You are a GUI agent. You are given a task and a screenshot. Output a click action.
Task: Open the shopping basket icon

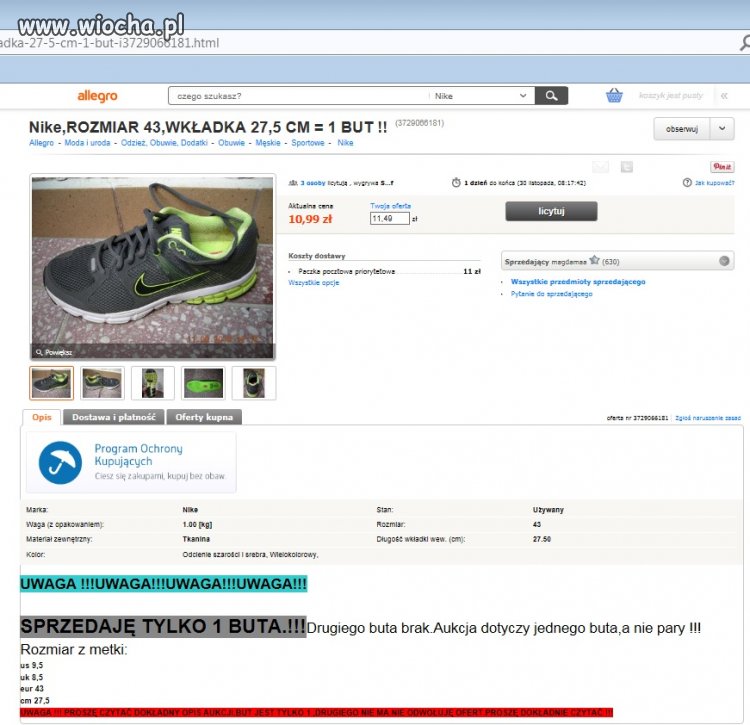click(614, 95)
